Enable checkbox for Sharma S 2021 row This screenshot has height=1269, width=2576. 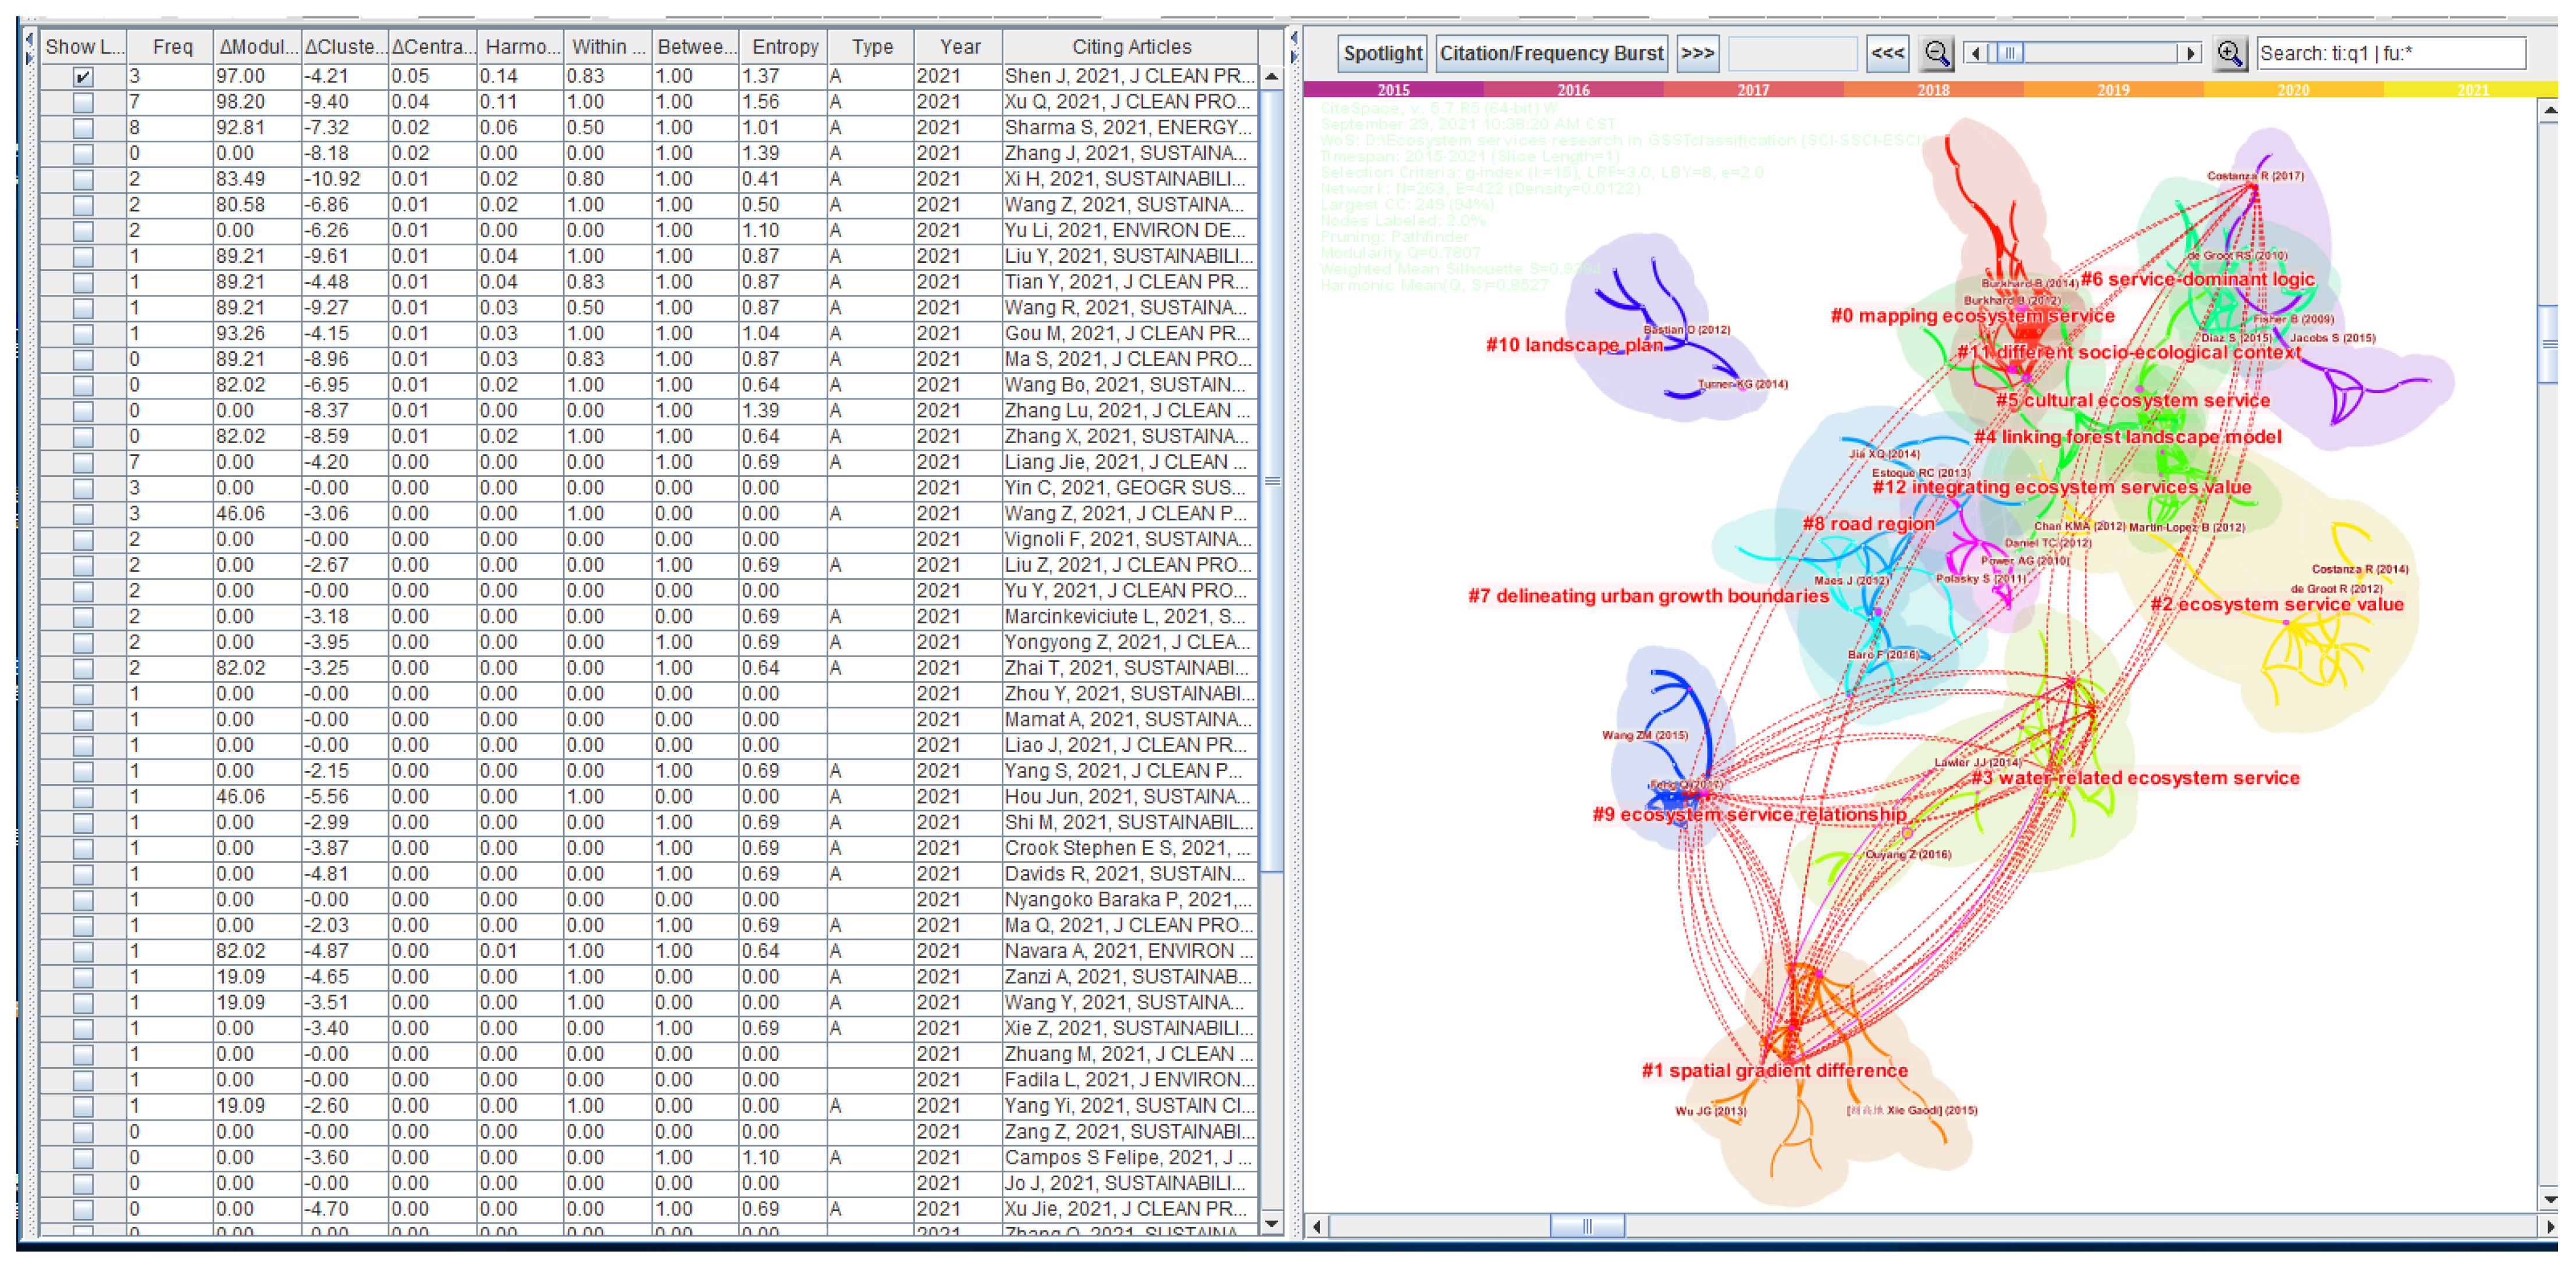(x=83, y=128)
